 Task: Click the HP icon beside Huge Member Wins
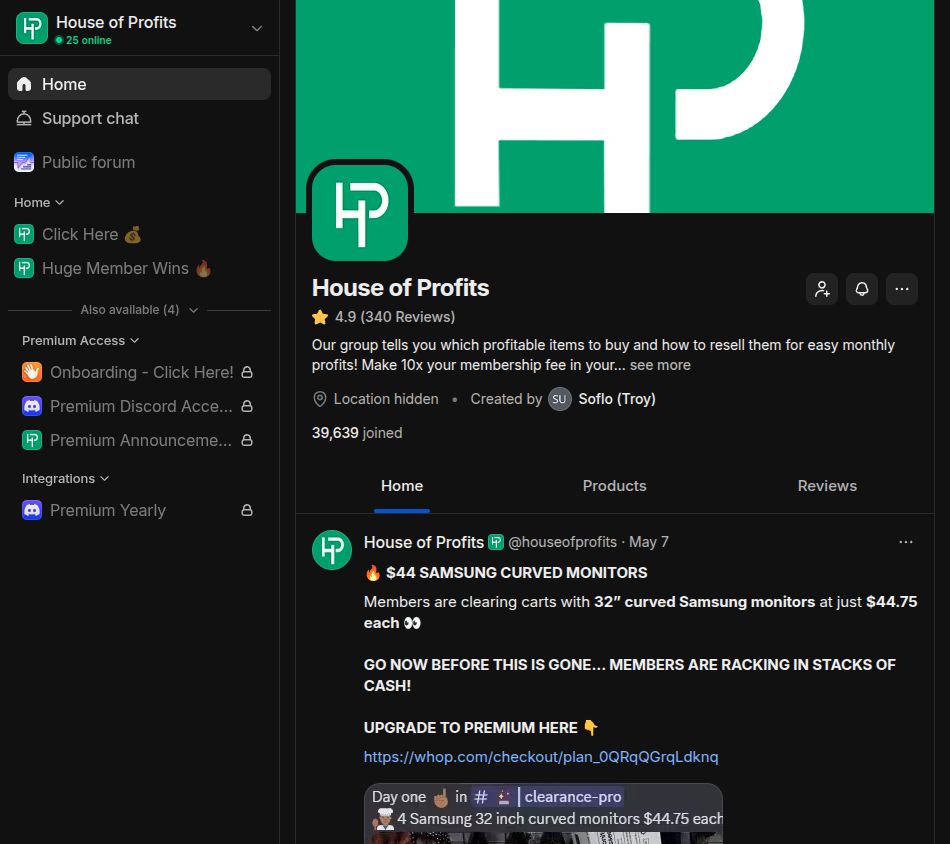24,268
